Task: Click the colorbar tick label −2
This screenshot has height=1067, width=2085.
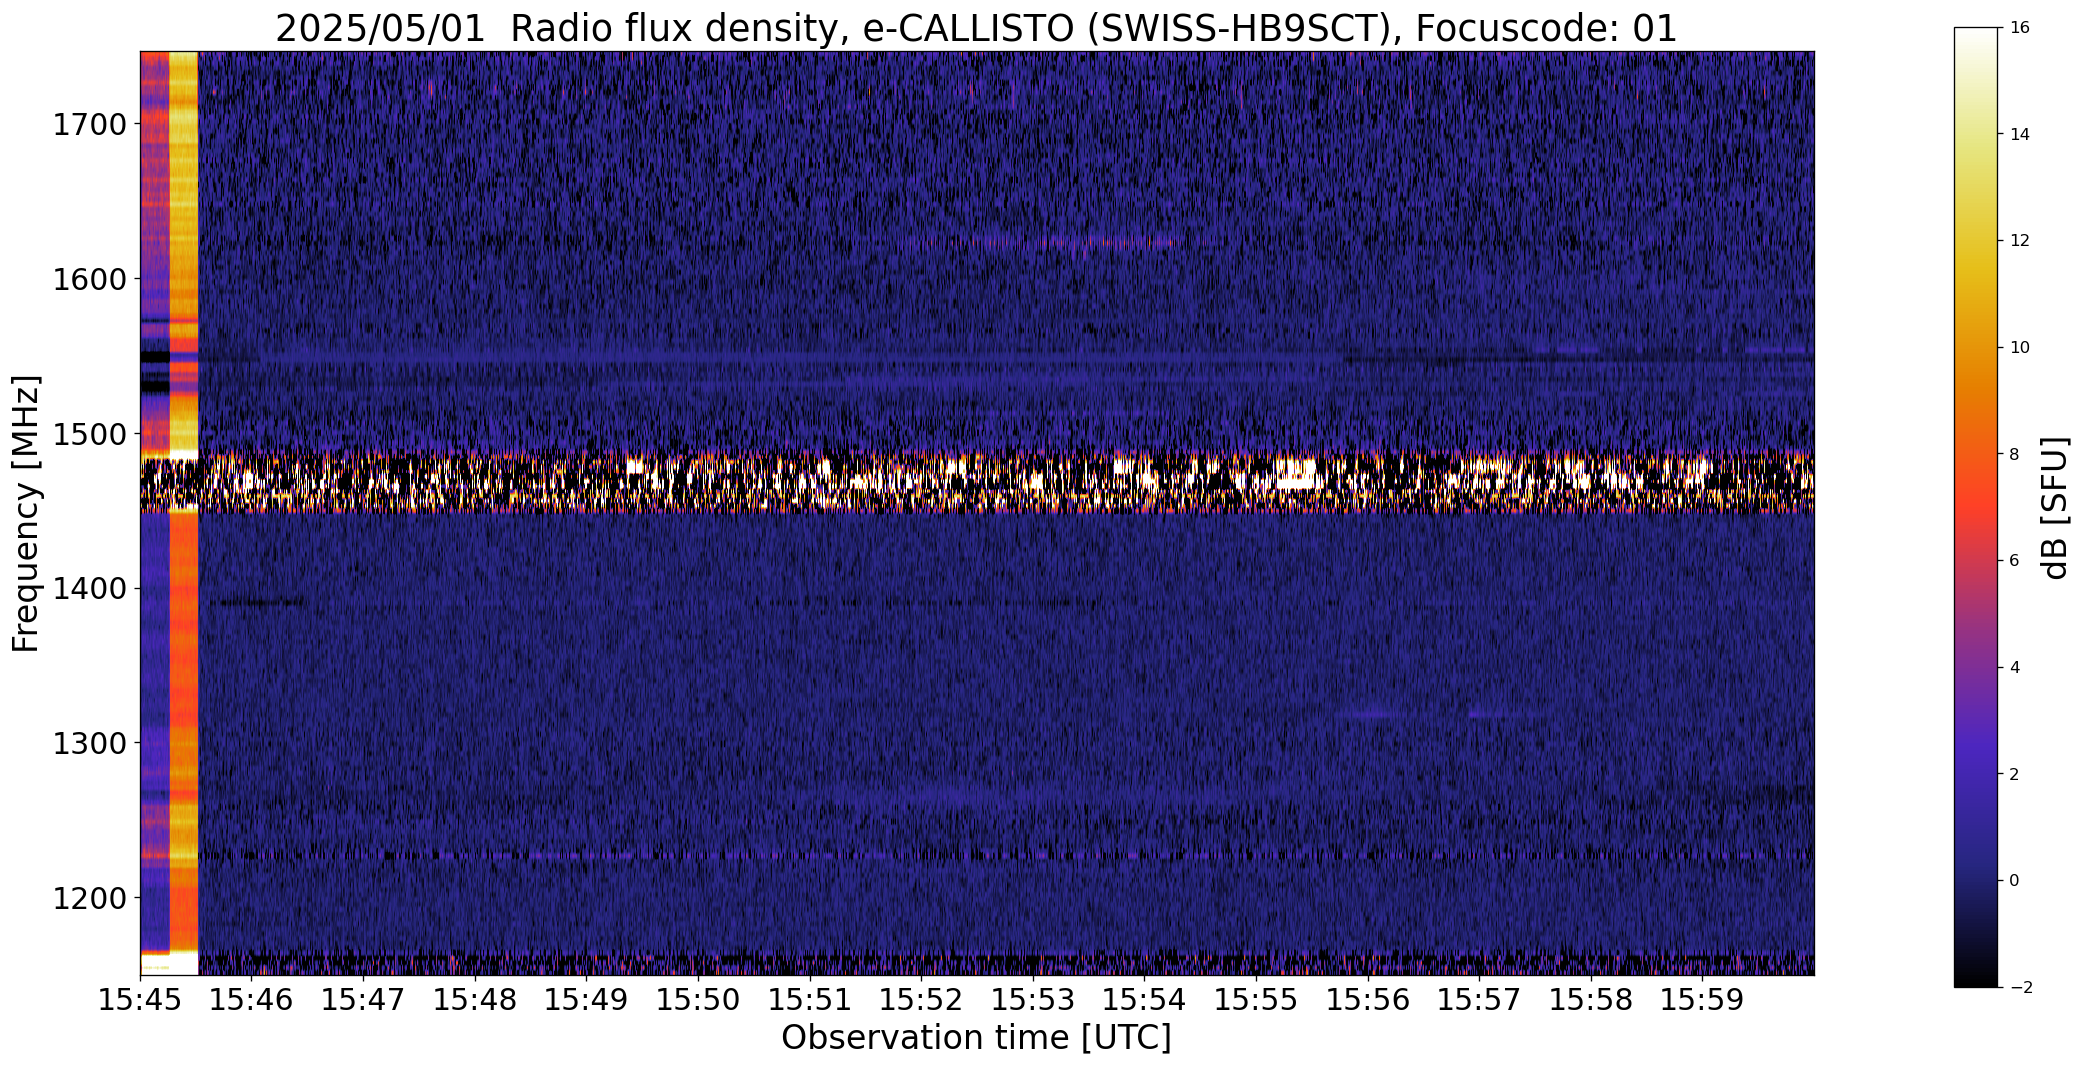Action: coord(2019,988)
